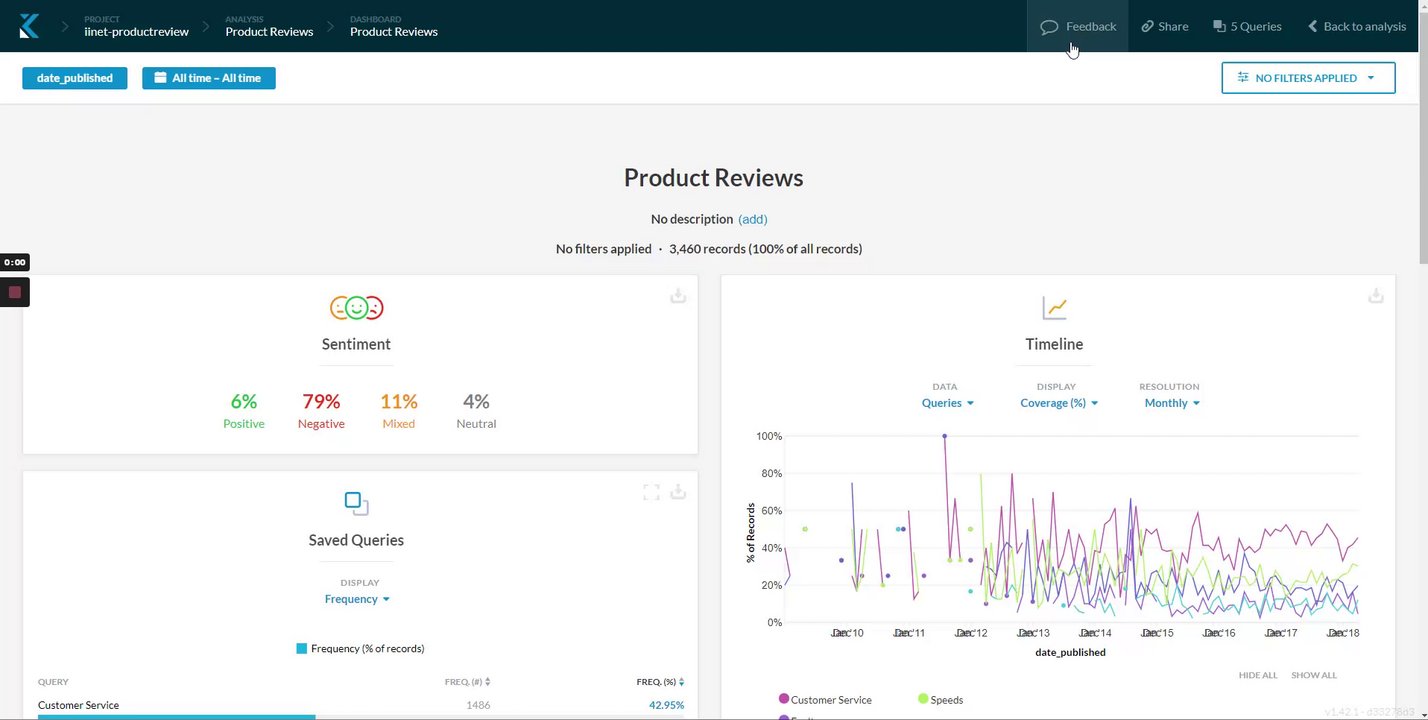
Task: Open the 5 Queries menu
Action: point(1247,26)
